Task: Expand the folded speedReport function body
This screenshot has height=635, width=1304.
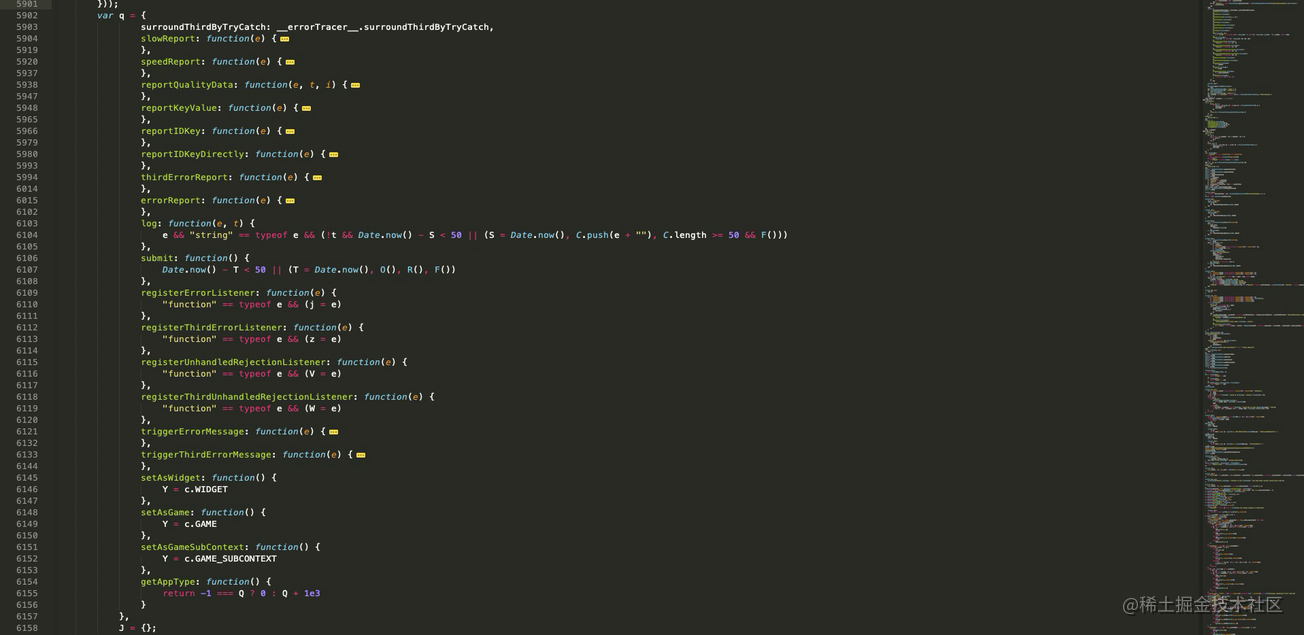Action: coord(290,62)
